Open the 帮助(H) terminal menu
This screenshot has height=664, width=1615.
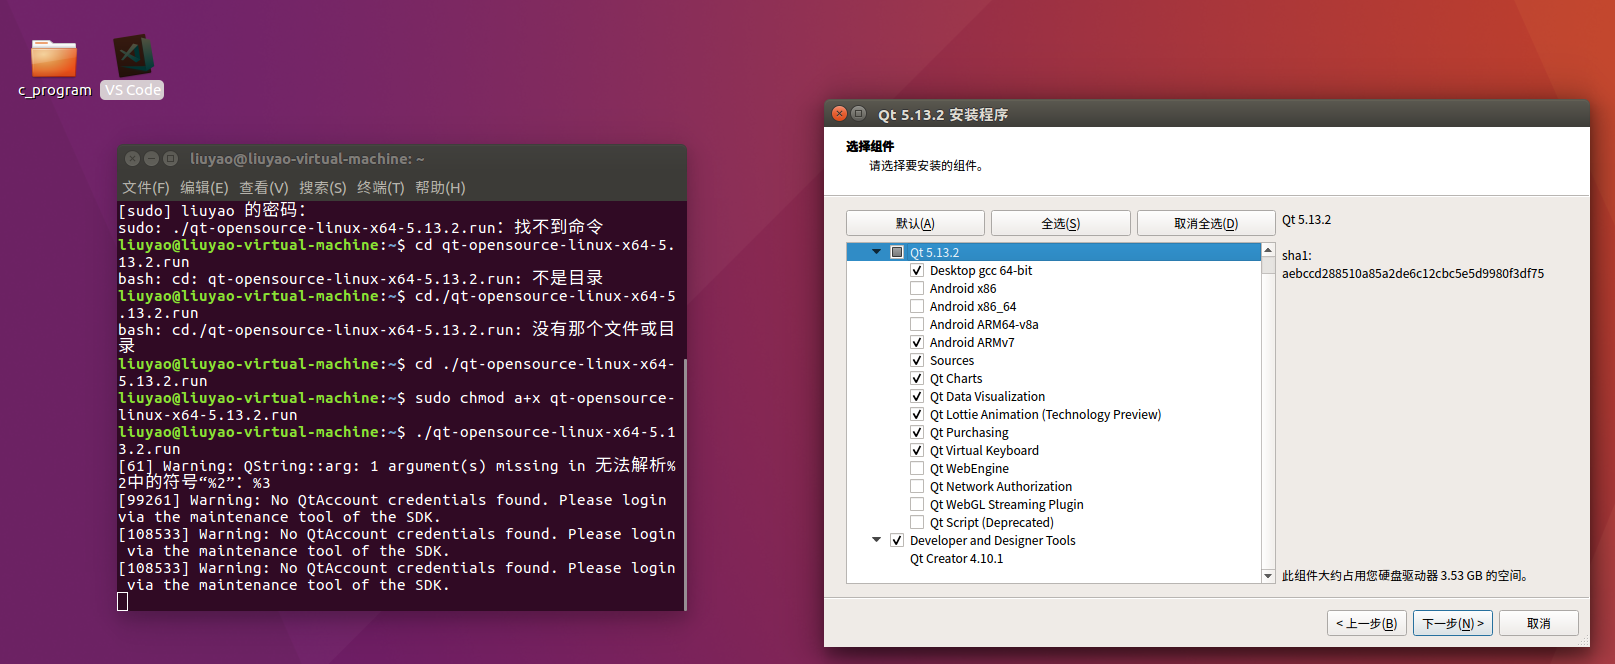click(440, 188)
